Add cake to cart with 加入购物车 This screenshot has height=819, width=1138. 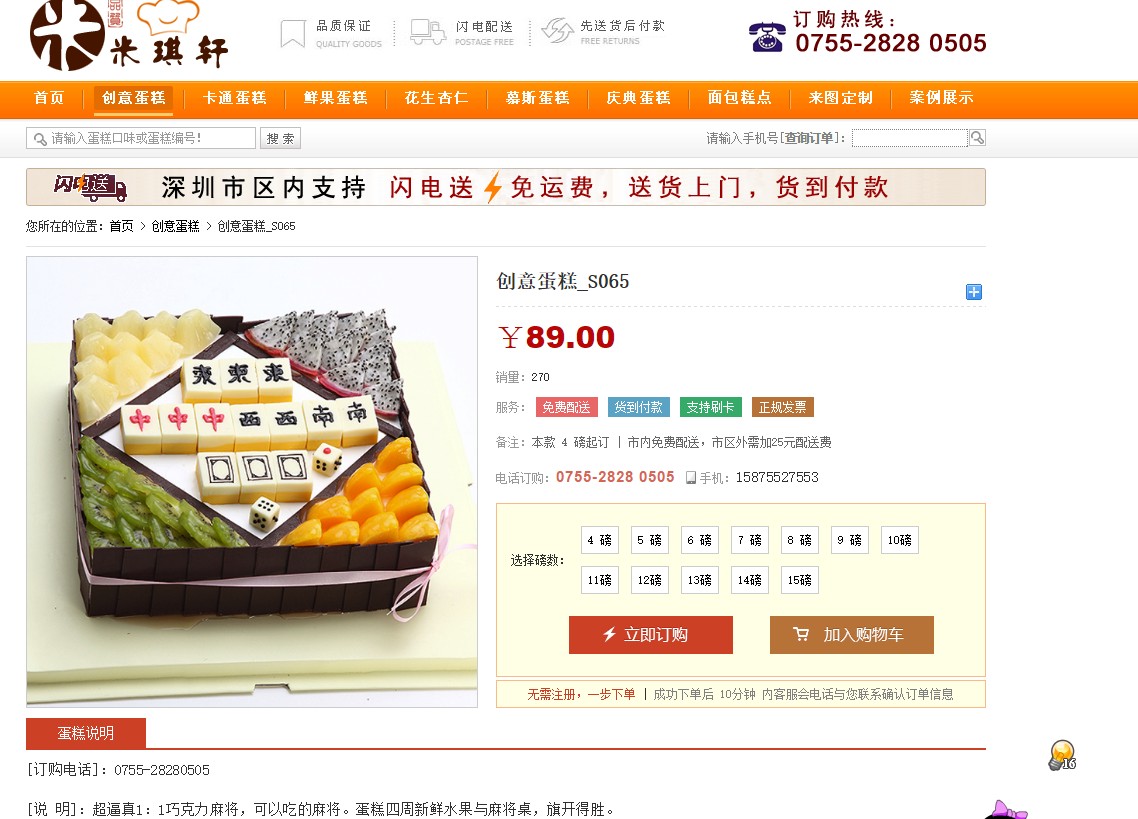pos(852,635)
